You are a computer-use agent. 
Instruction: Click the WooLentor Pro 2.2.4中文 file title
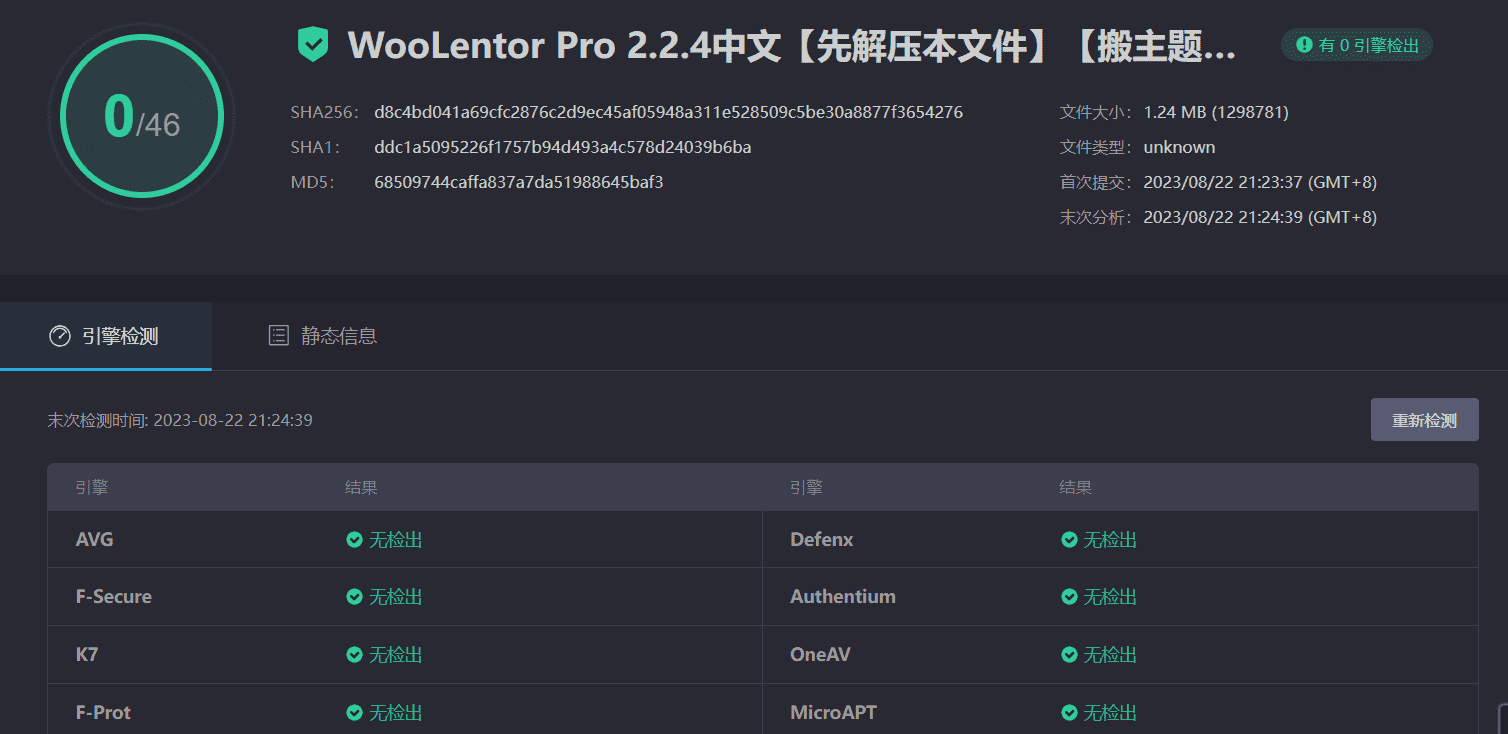point(792,46)
